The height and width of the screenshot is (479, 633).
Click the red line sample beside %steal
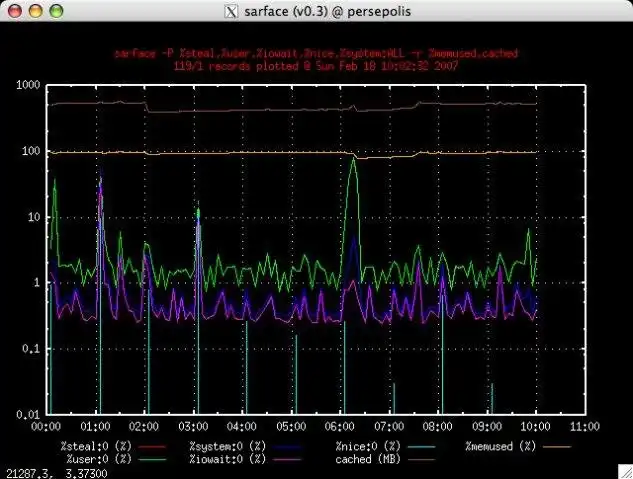coord(152,447)
